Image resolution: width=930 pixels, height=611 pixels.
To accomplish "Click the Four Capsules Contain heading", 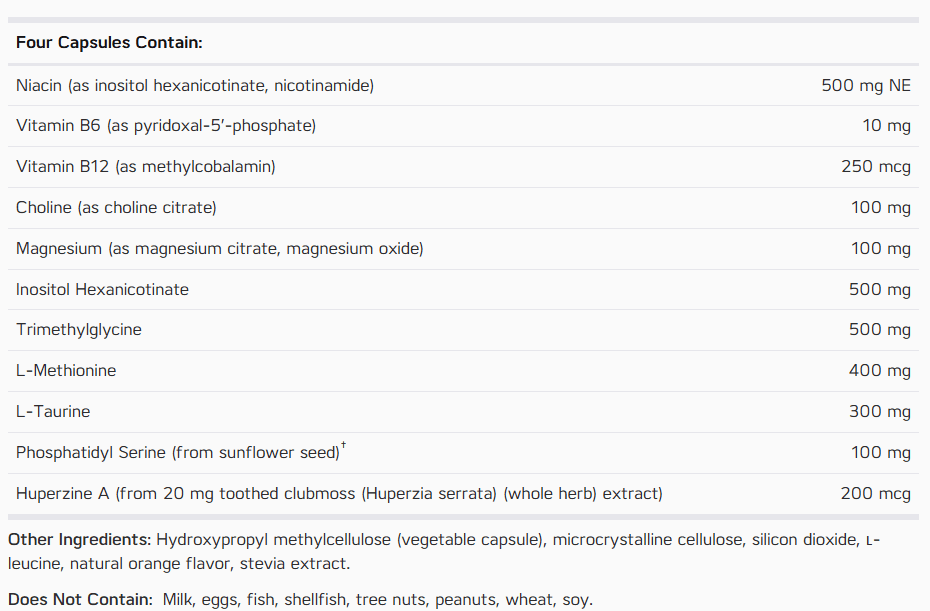I will 109,43.
